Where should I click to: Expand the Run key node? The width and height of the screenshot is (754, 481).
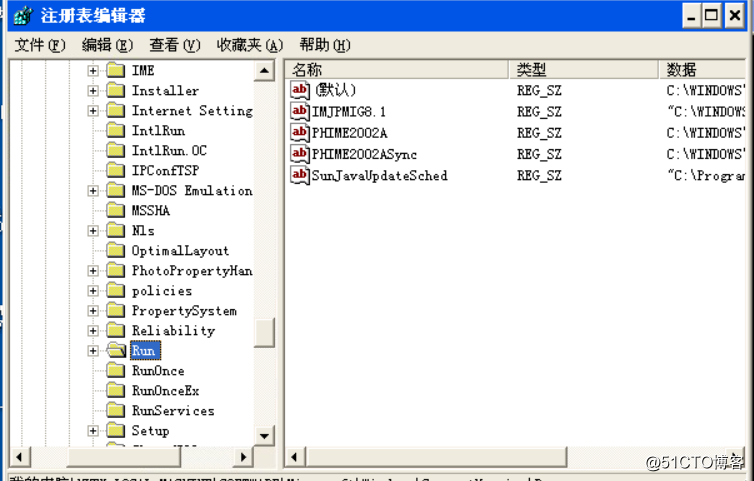[x=93, y=351]
